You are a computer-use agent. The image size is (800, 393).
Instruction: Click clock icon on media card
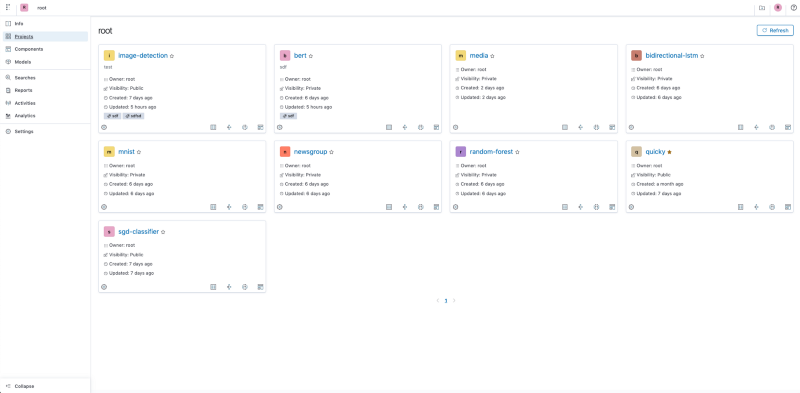(596, 127)
